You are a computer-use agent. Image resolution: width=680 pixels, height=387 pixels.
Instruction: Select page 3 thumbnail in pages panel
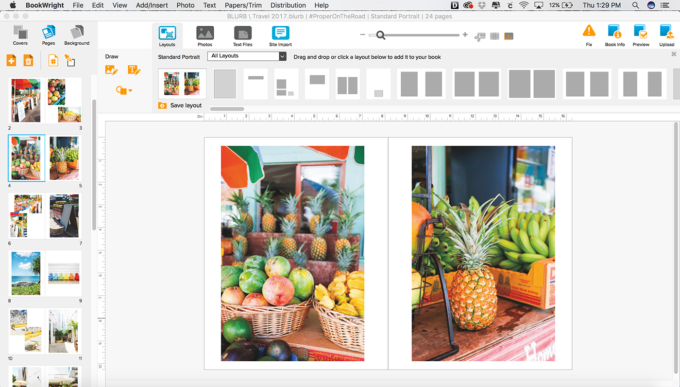[64, 100]
